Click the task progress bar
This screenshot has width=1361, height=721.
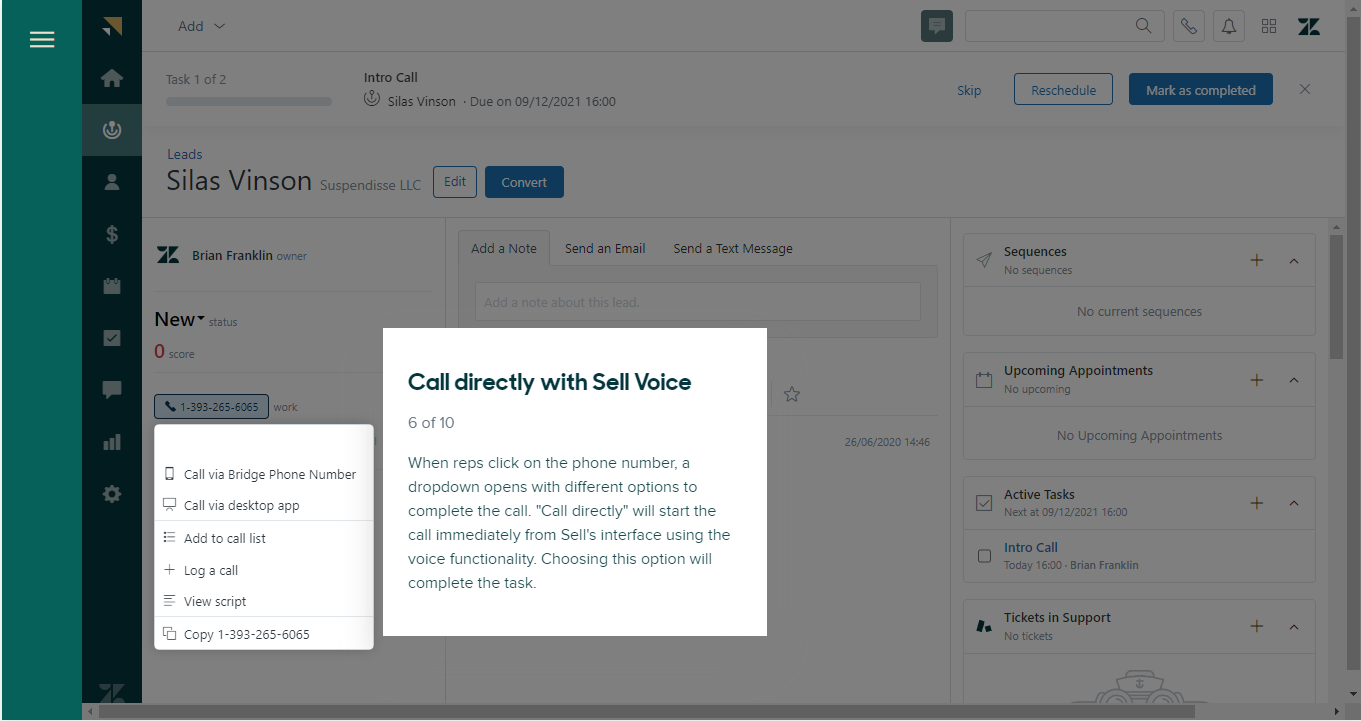[249, 101]
